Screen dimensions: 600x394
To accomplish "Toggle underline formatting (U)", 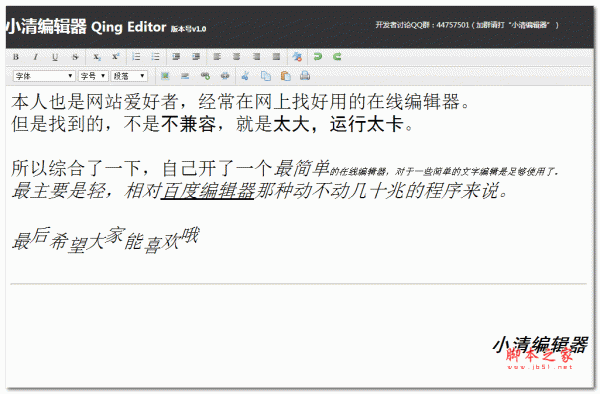I will pos(55,57).
